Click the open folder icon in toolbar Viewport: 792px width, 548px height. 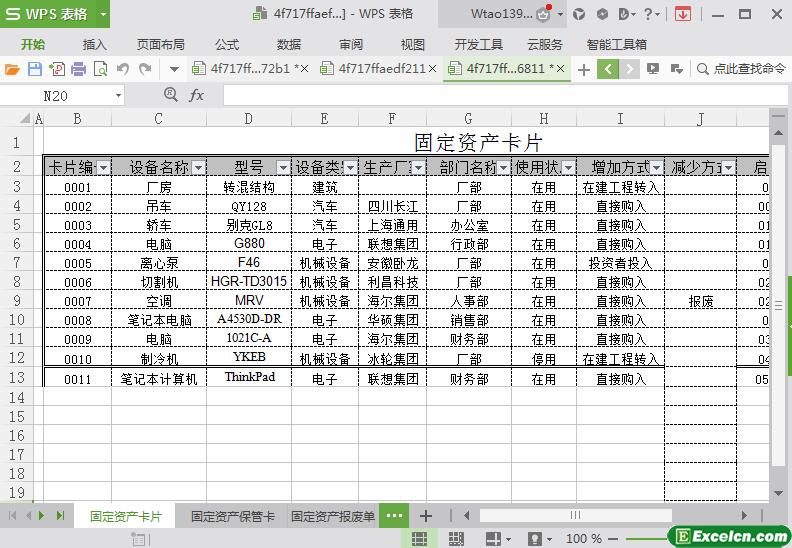click(x=12, y=69)
